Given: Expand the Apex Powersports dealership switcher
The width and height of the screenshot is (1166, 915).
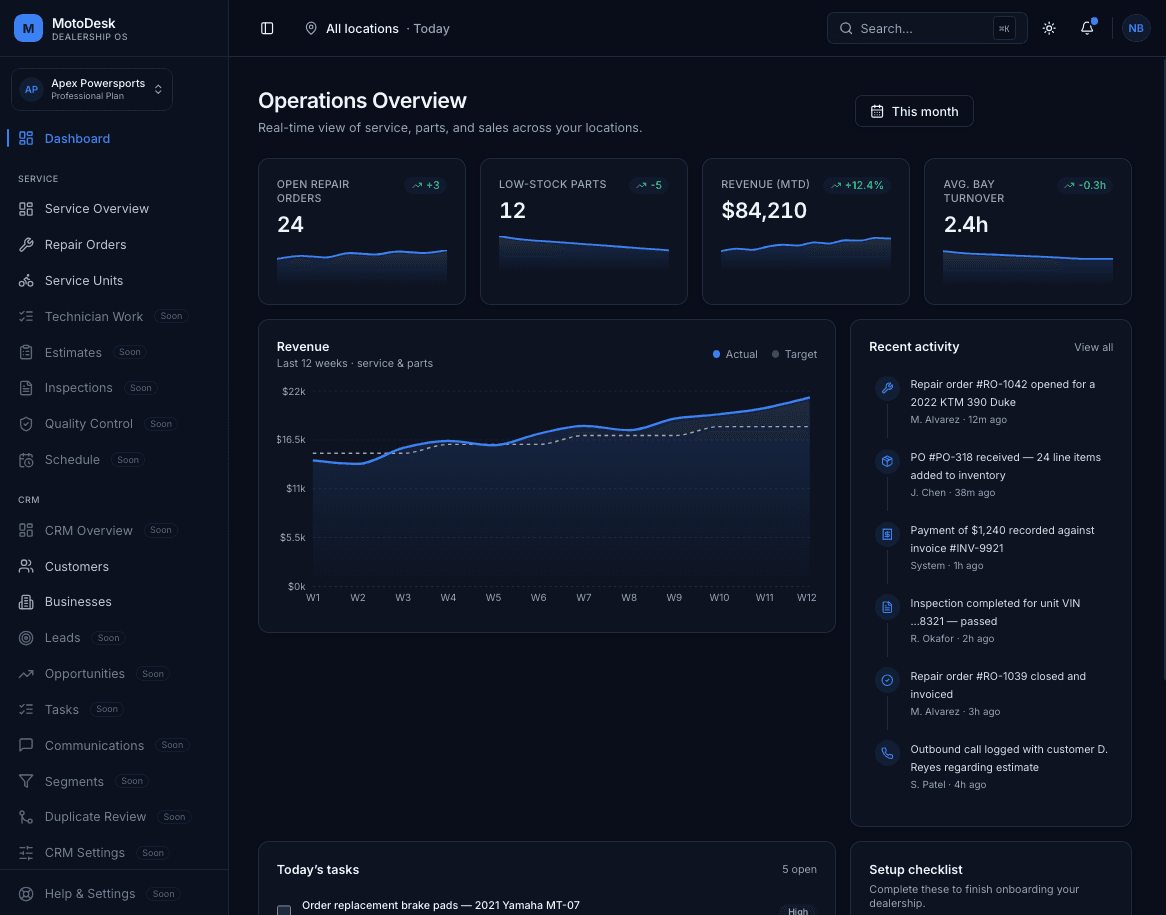Looking at the screenshot, I should coord(91,89).
